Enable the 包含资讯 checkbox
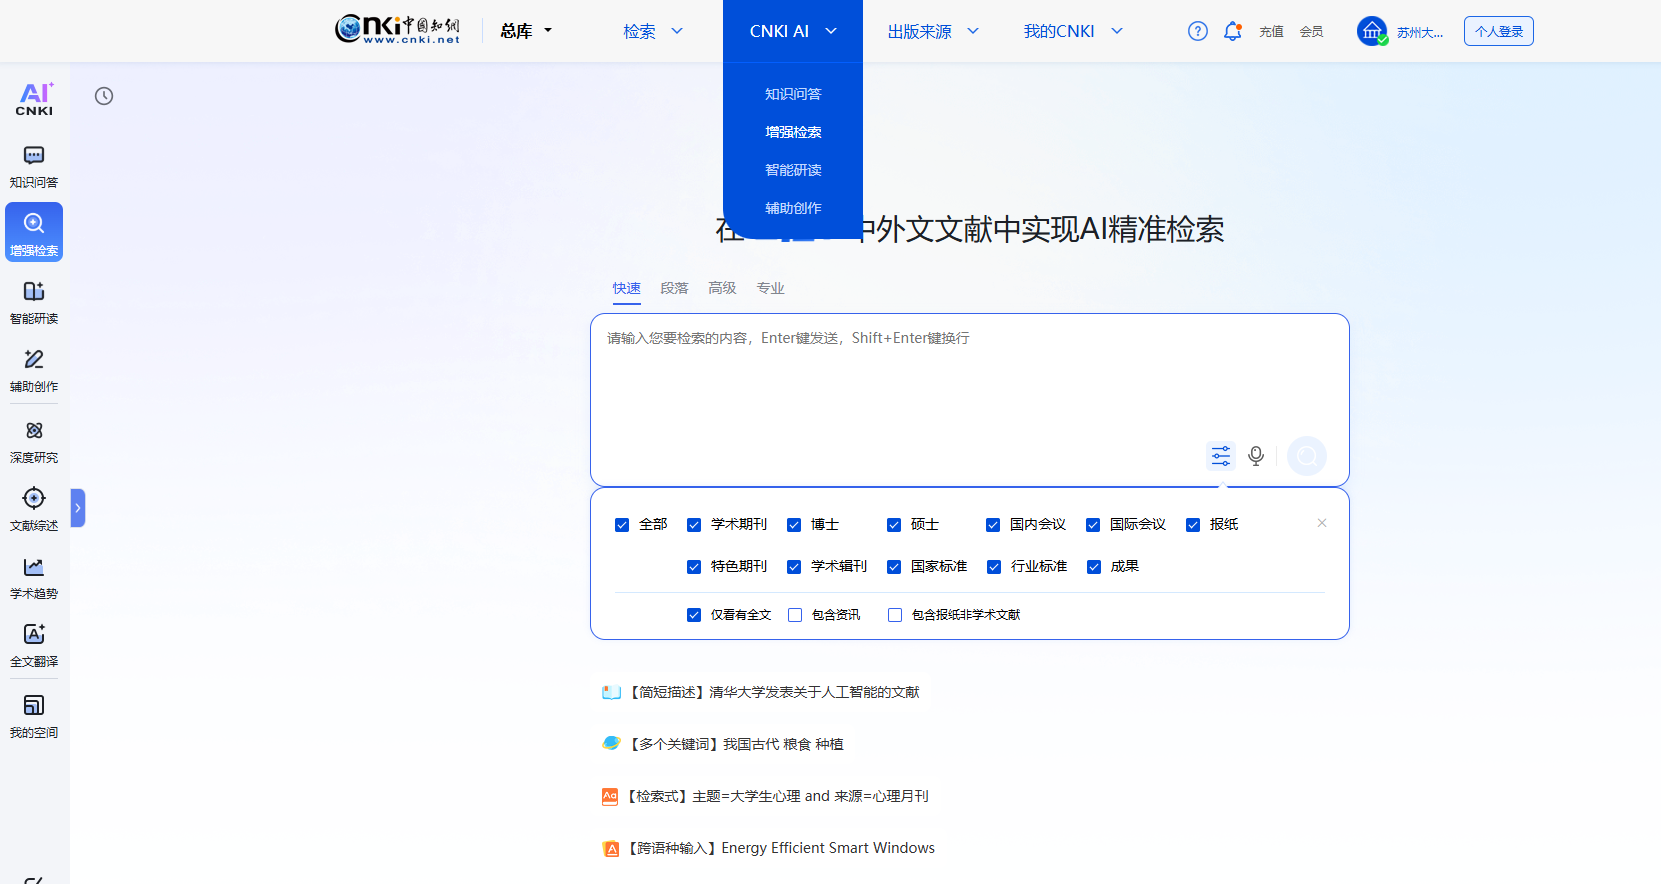 [795, 615]
